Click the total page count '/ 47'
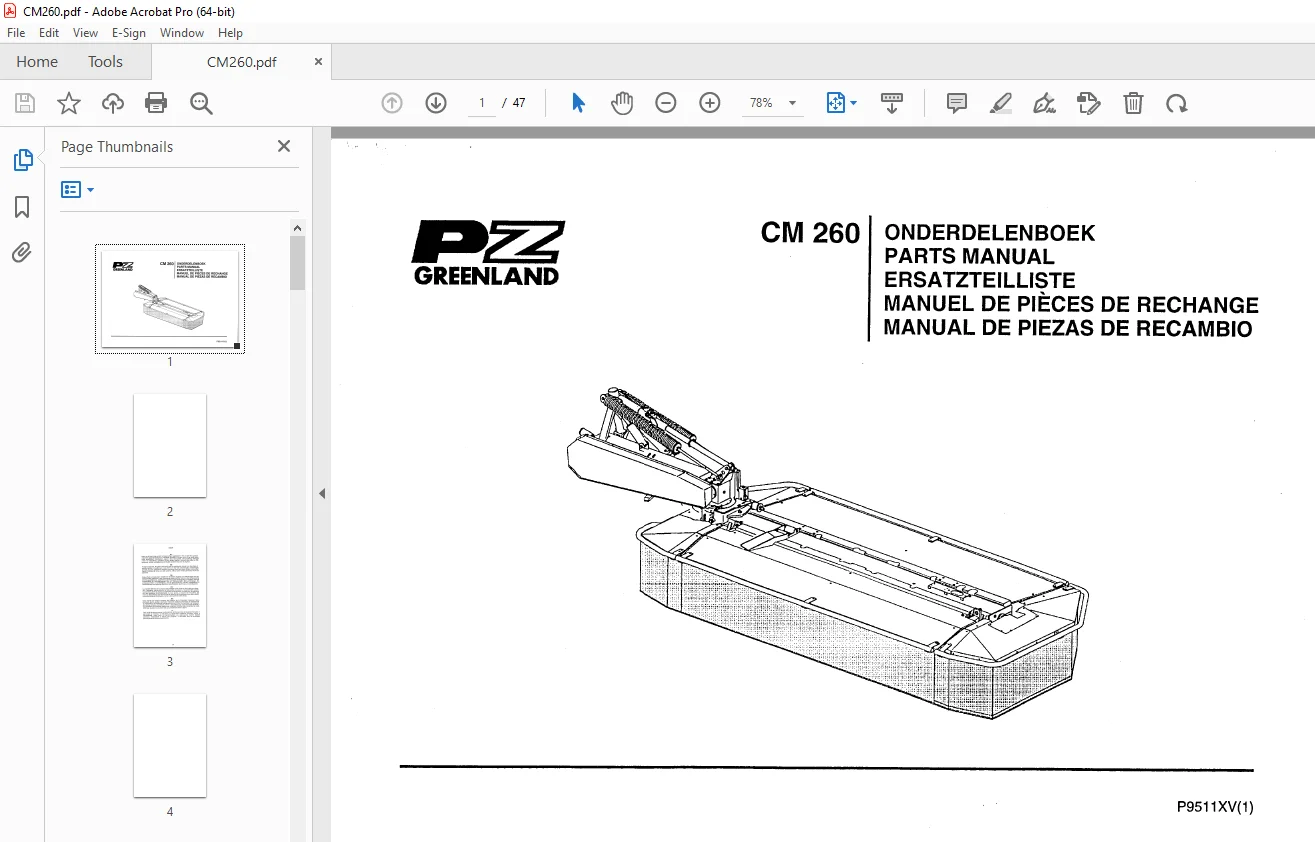Screen dimensions: 1315x842 point(515,103)
